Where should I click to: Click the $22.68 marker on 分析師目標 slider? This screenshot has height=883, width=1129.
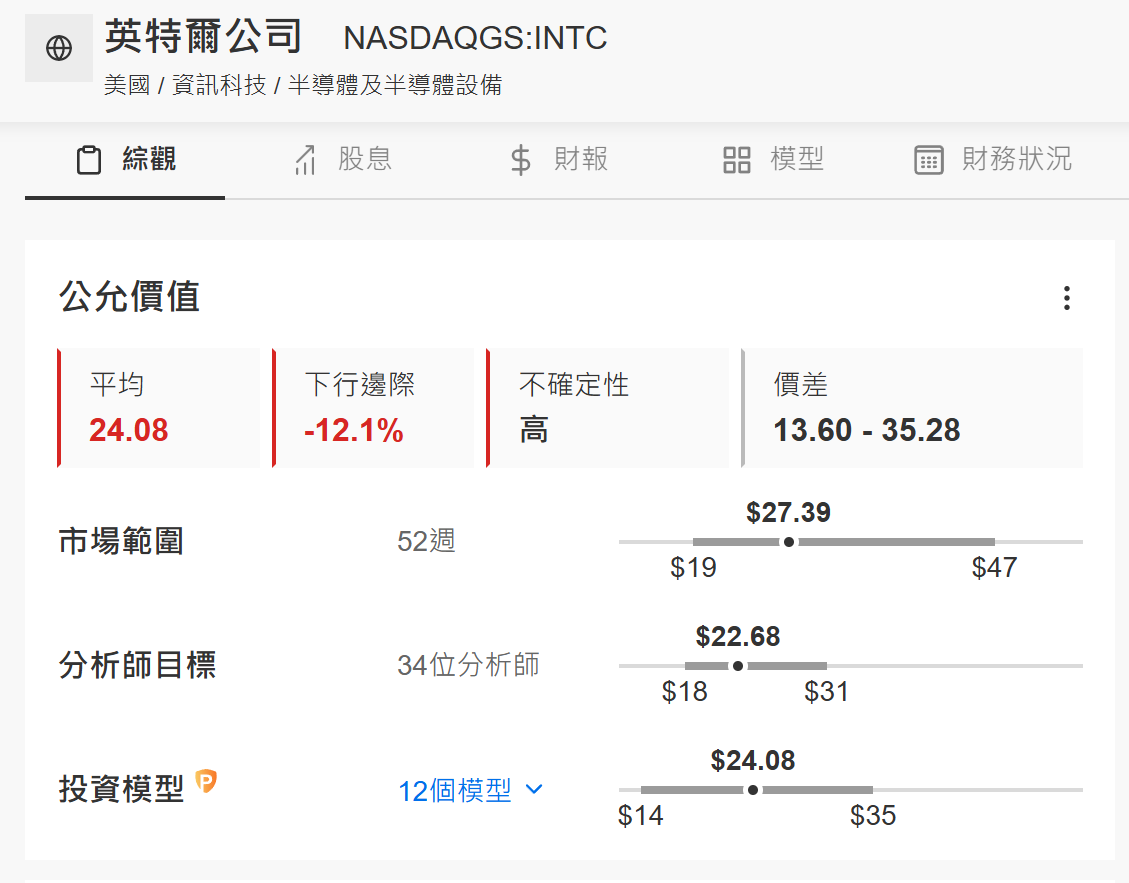coord(738,666)
